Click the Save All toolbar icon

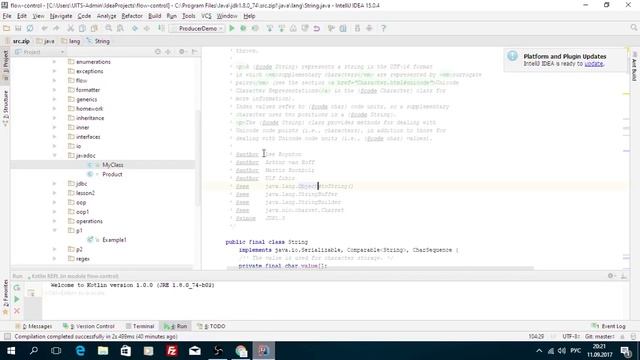tap(18, 28)
